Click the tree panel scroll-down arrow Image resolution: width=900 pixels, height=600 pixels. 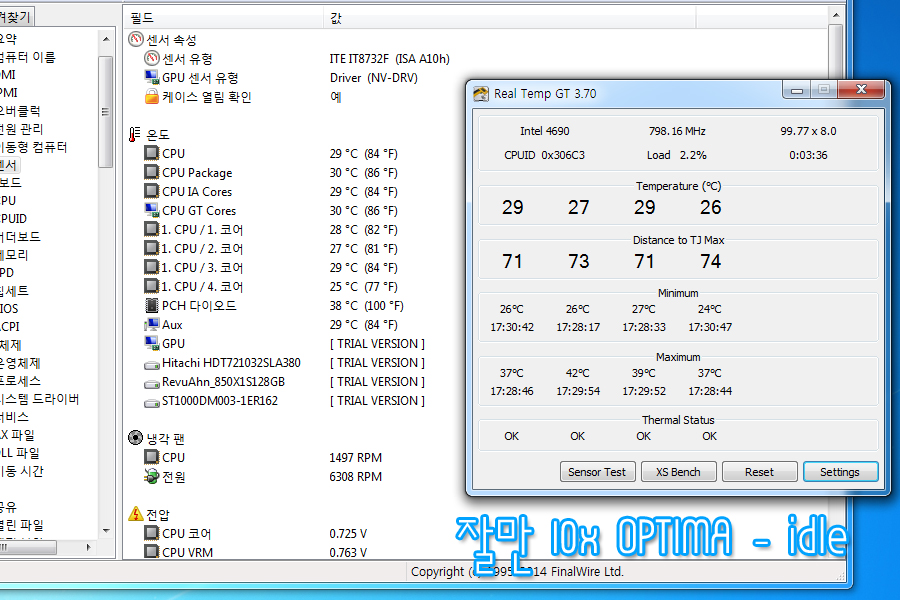(x=106, y=531)
